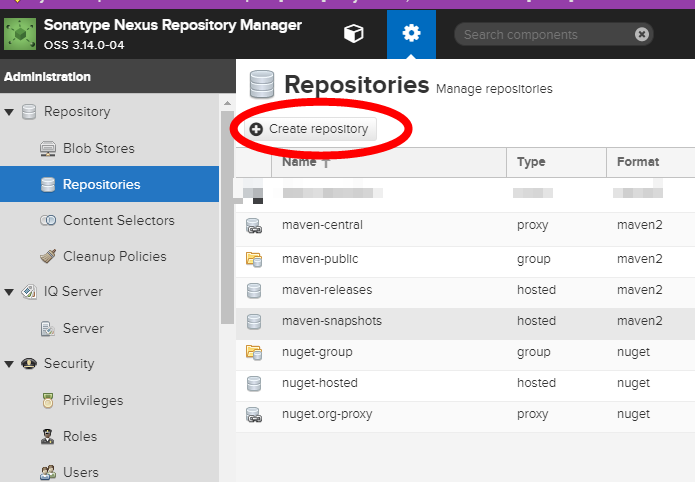Click the plus icon on Create repository
Screen dimensions: 695x482
[x=256, y=129]
